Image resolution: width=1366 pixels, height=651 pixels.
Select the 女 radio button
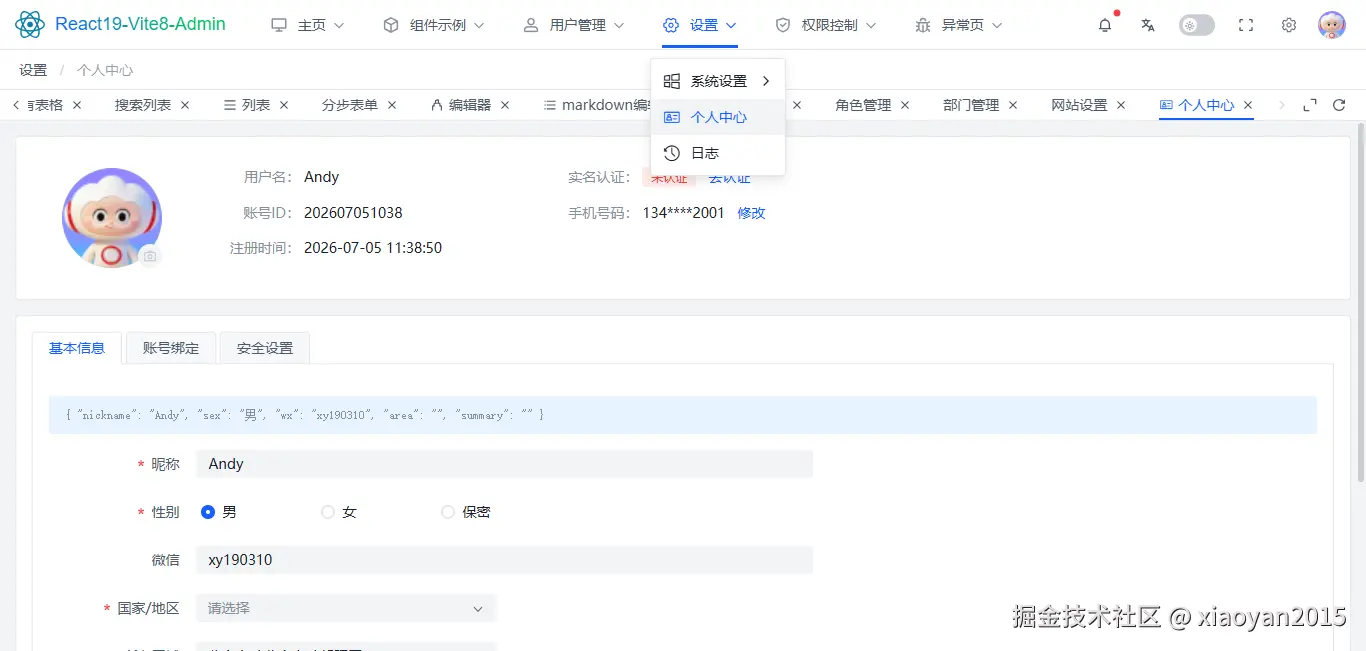(328, 512)
